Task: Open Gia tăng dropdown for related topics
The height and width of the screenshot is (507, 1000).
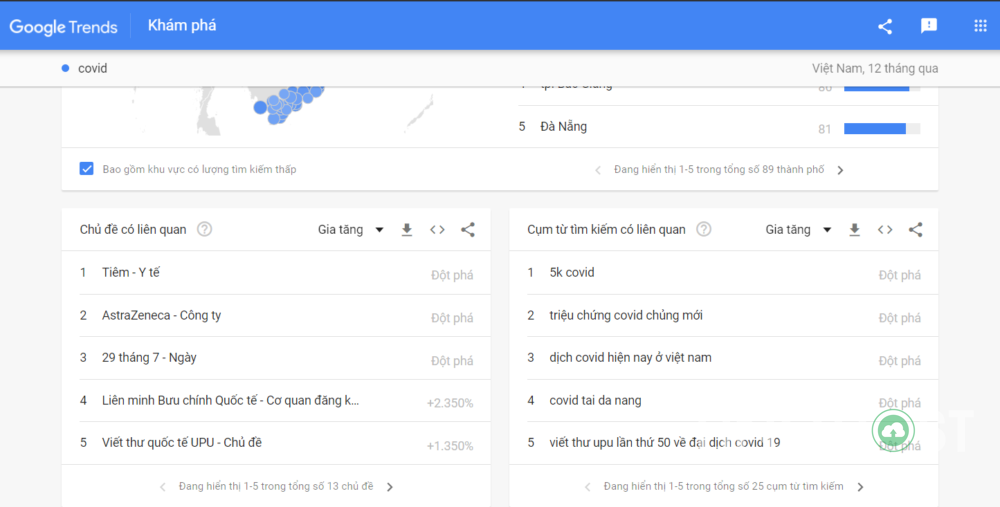Action: click(351, 230)
